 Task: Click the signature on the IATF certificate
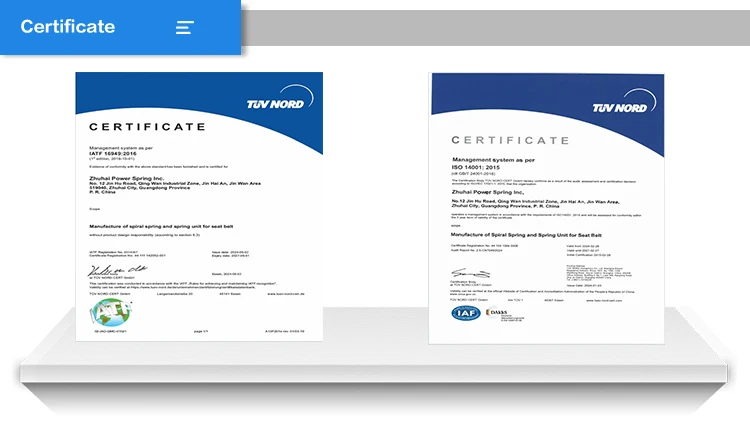click(x=117, y=270)
